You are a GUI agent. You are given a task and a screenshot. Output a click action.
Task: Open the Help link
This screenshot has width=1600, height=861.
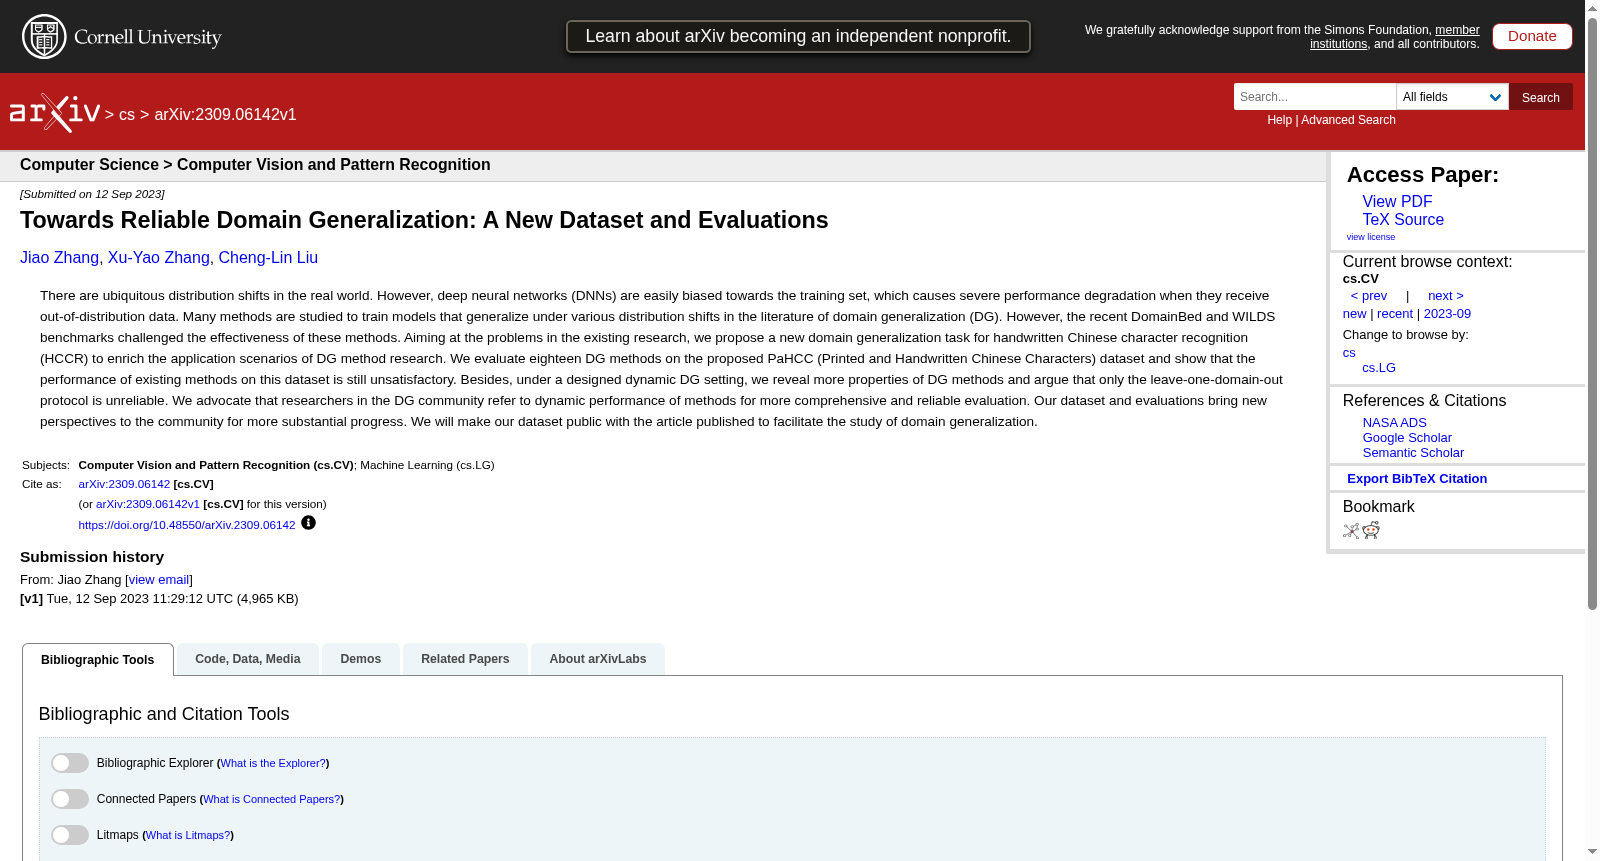pyautogui.click(x=1279, y=120)
